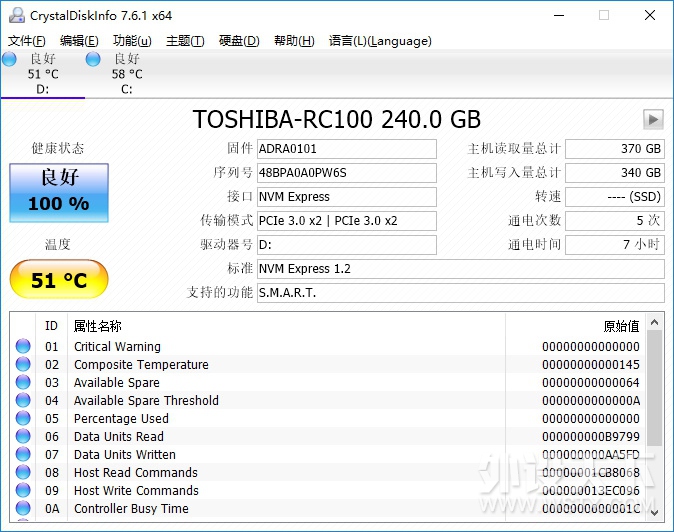Screen dimensions: 674x532
Task: Click the scrollbar up arrow in SMART list
Action: pos(655,322)
